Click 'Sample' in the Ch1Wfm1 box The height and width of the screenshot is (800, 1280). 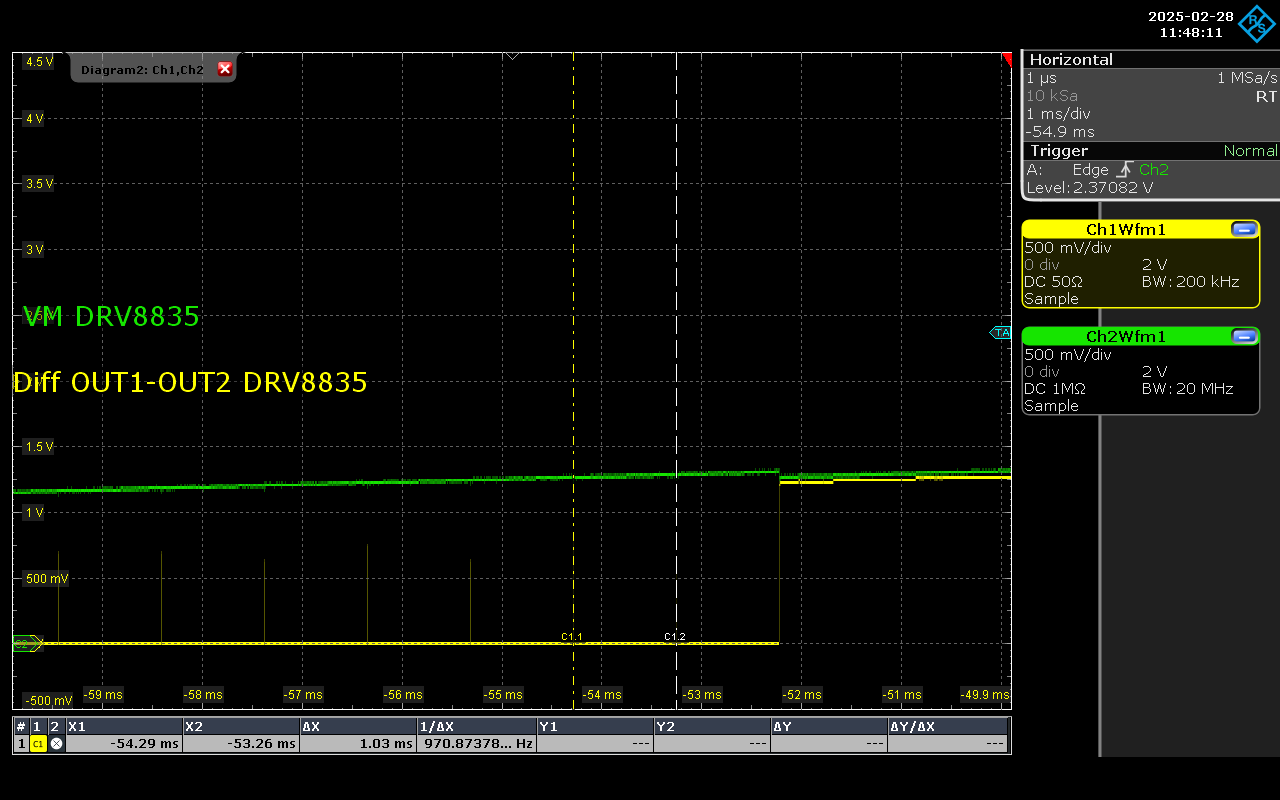(x=1052, y=299)
